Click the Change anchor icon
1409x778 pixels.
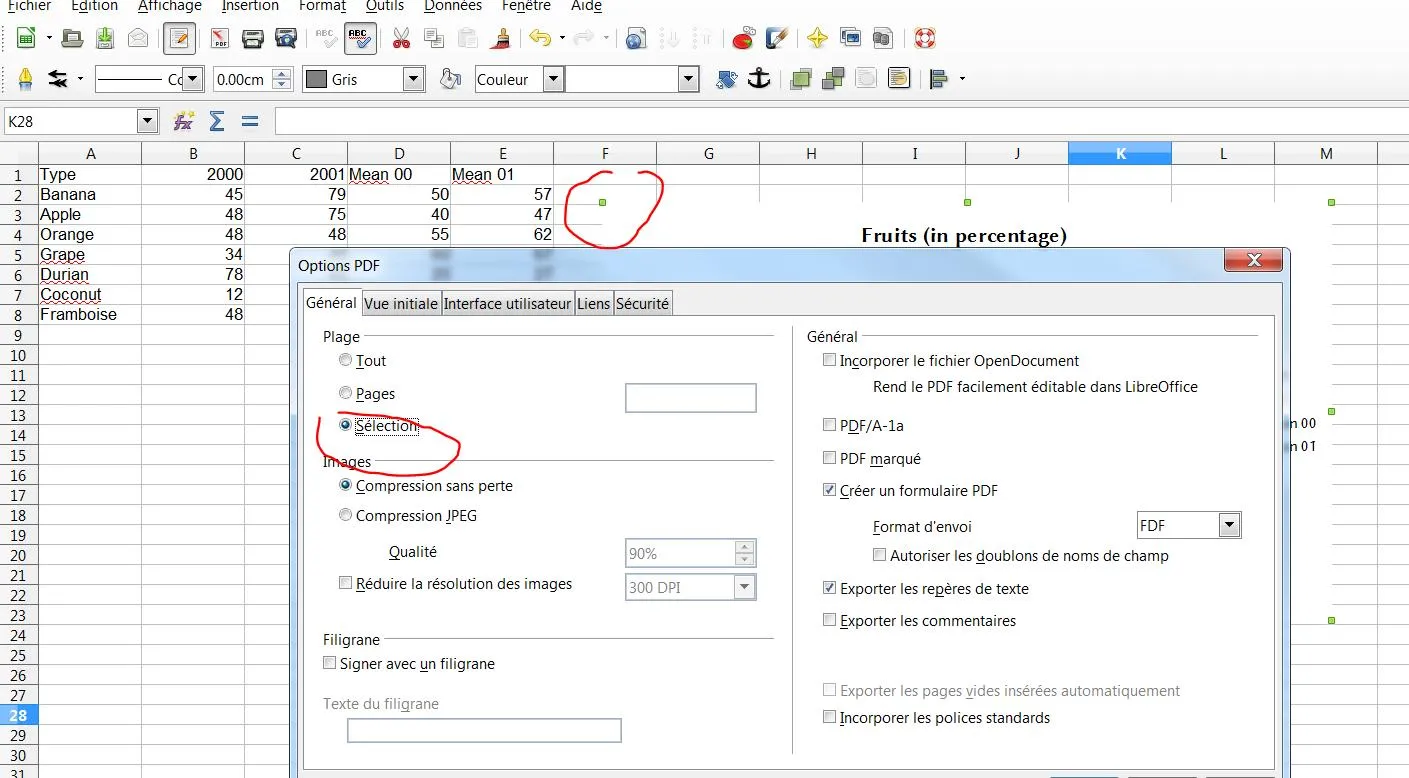[760, 78]
